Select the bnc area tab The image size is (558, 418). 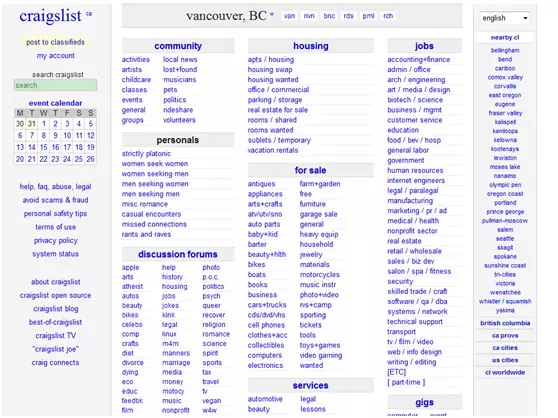329,16
